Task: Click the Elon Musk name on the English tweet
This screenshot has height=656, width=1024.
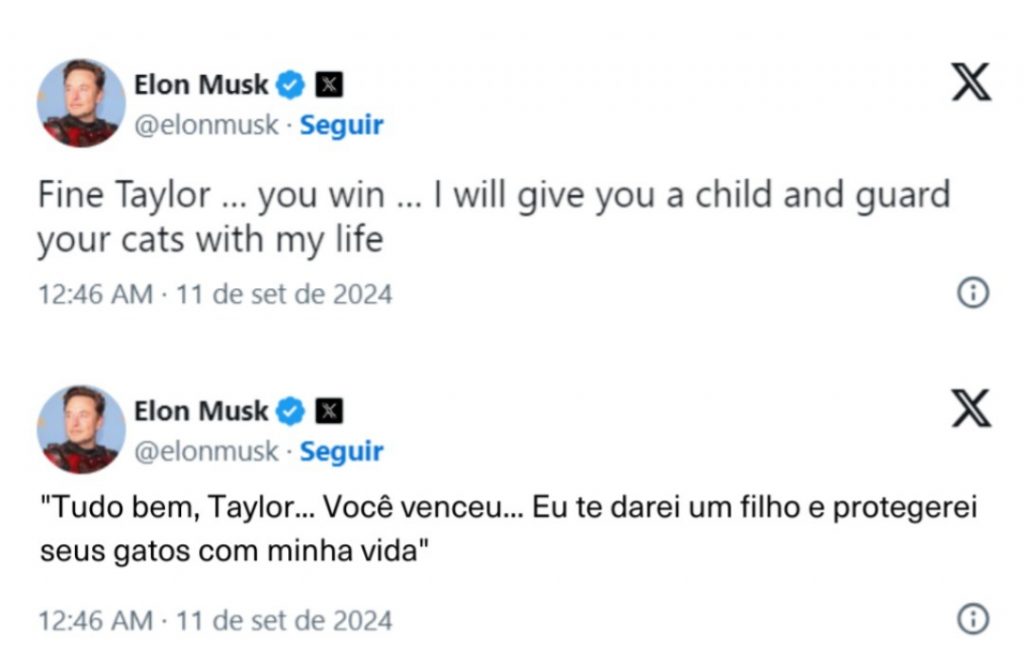Action: (x=201, y=86)
